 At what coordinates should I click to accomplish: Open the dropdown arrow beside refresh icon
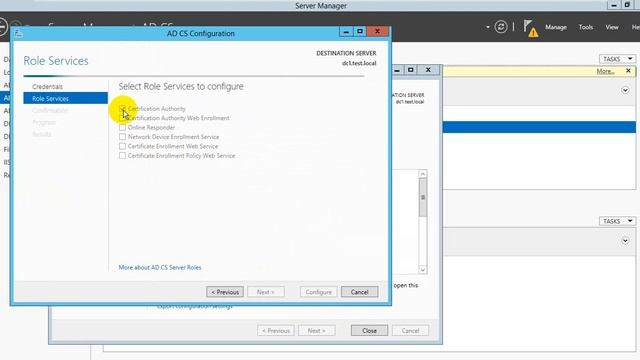(488, 27)
